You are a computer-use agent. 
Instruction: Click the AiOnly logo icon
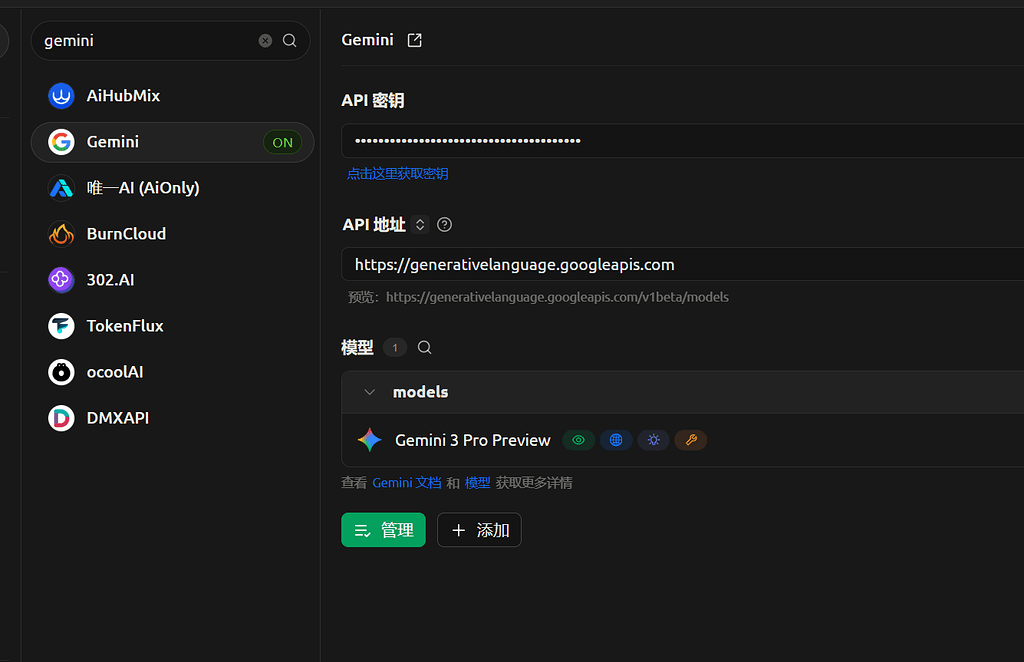[x=61, y=188]
